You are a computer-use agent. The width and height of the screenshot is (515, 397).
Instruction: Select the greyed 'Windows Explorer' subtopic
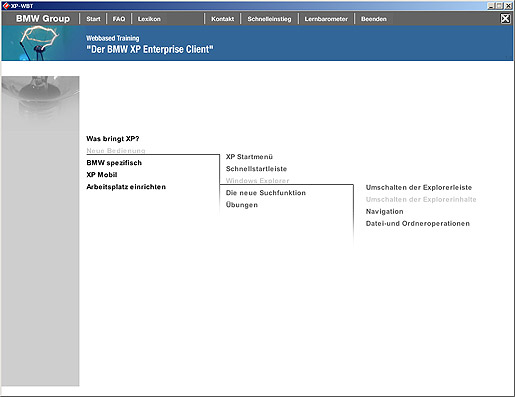click(257, 180)
